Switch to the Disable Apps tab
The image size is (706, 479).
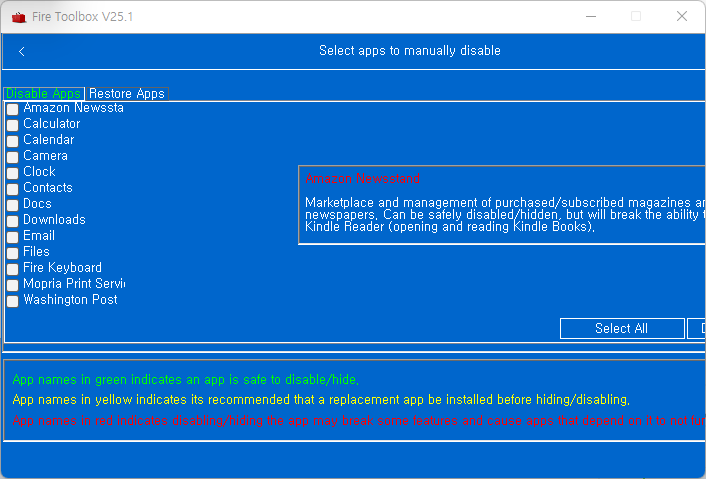pyautogui.click(x=43, y=94)
